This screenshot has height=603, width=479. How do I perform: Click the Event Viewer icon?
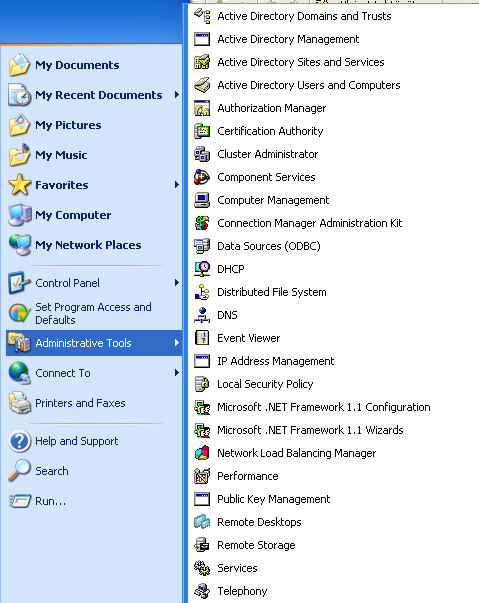pos(202,338)
